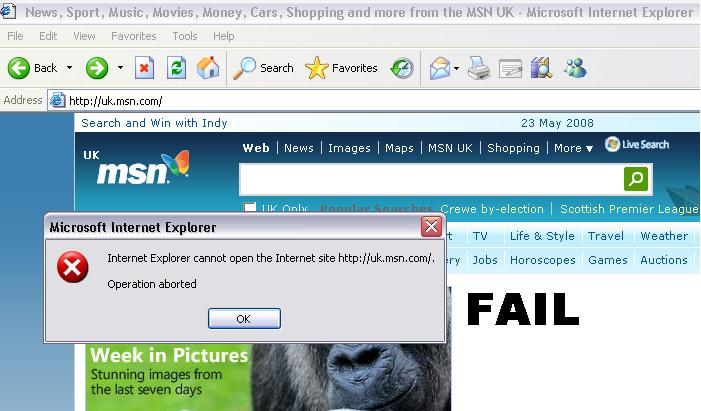
Task: Click the IE icon in title bar
Action: (8, 10)
